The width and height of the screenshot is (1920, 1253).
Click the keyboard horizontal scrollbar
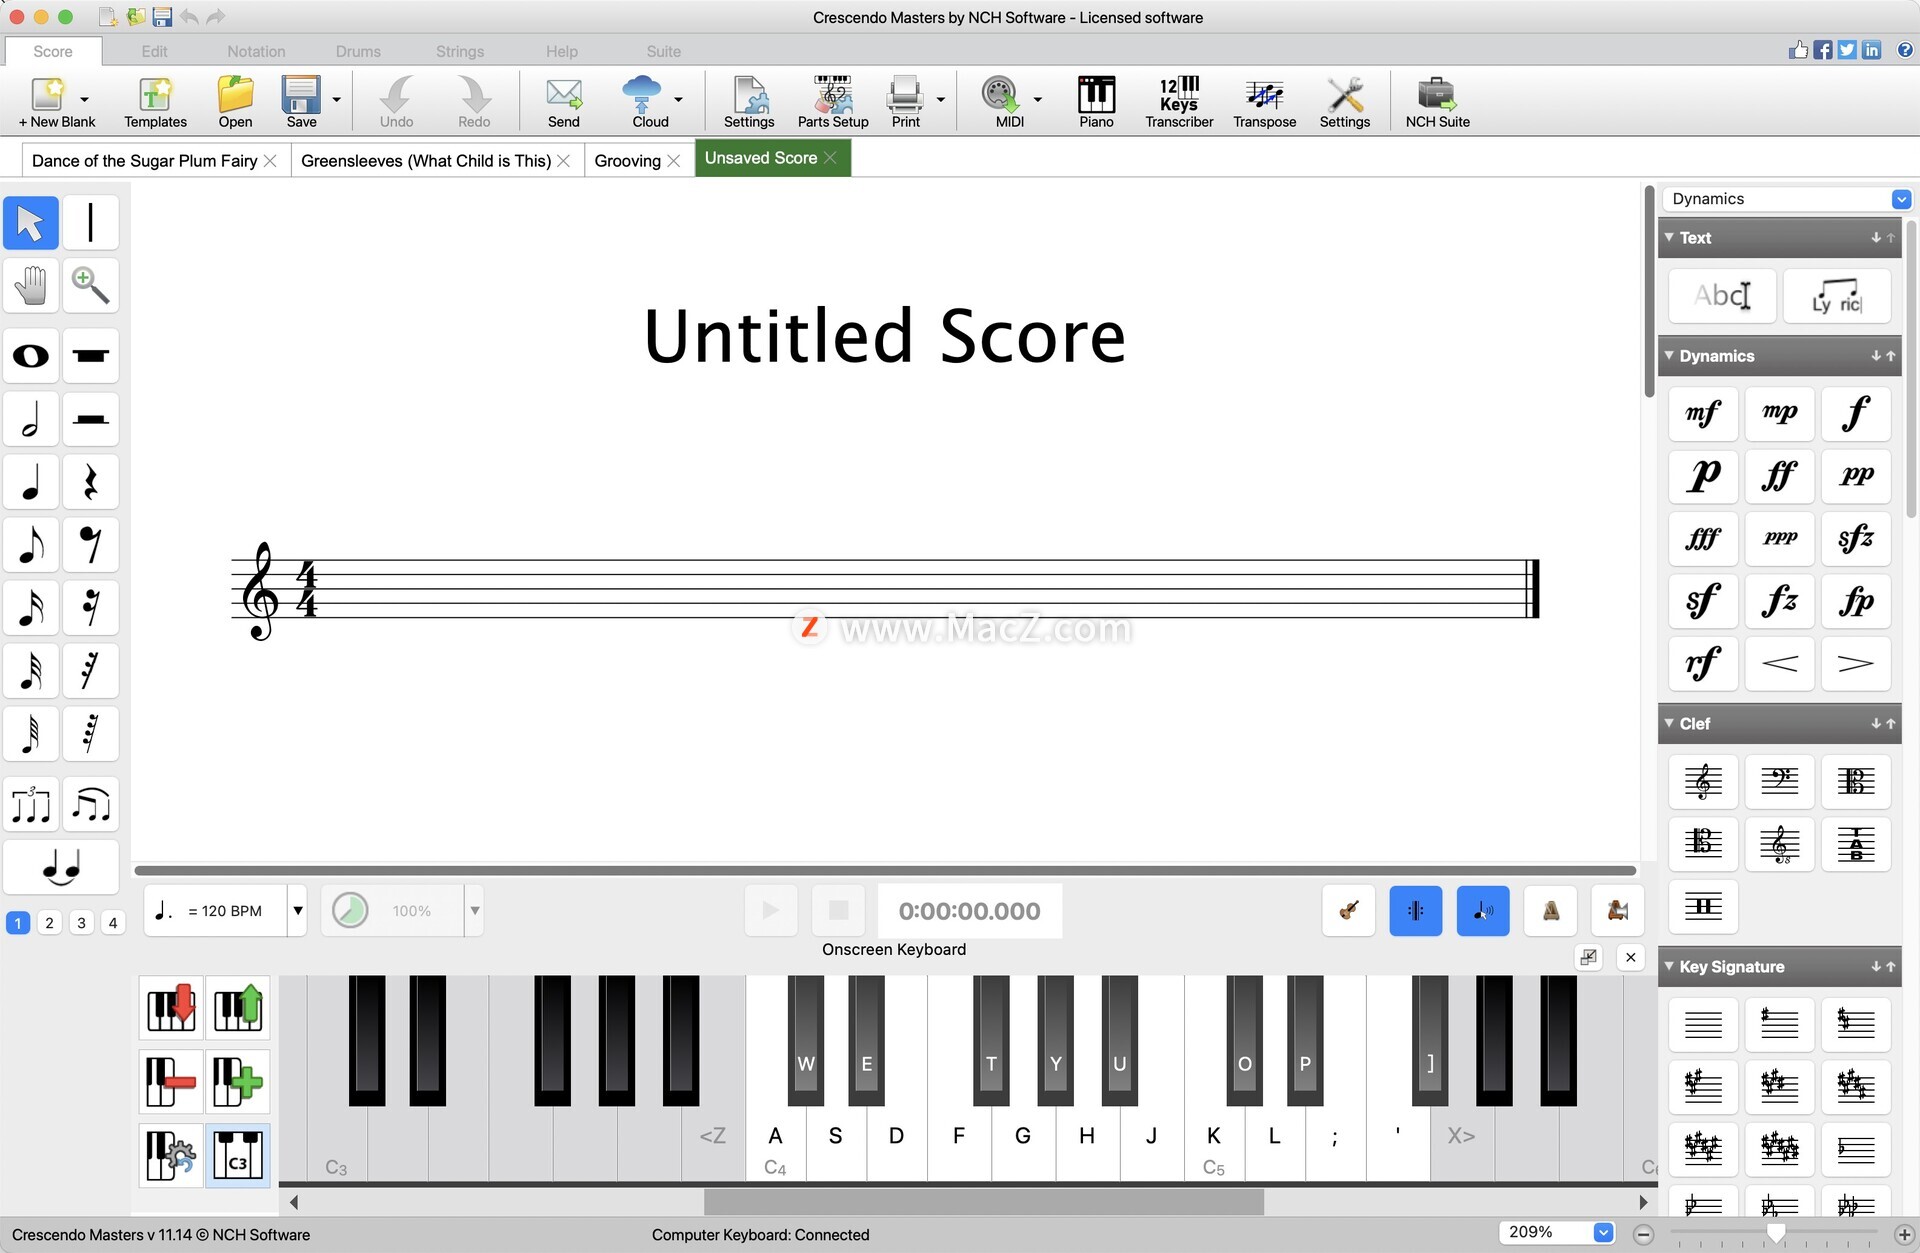click(x=984, y=1202)
